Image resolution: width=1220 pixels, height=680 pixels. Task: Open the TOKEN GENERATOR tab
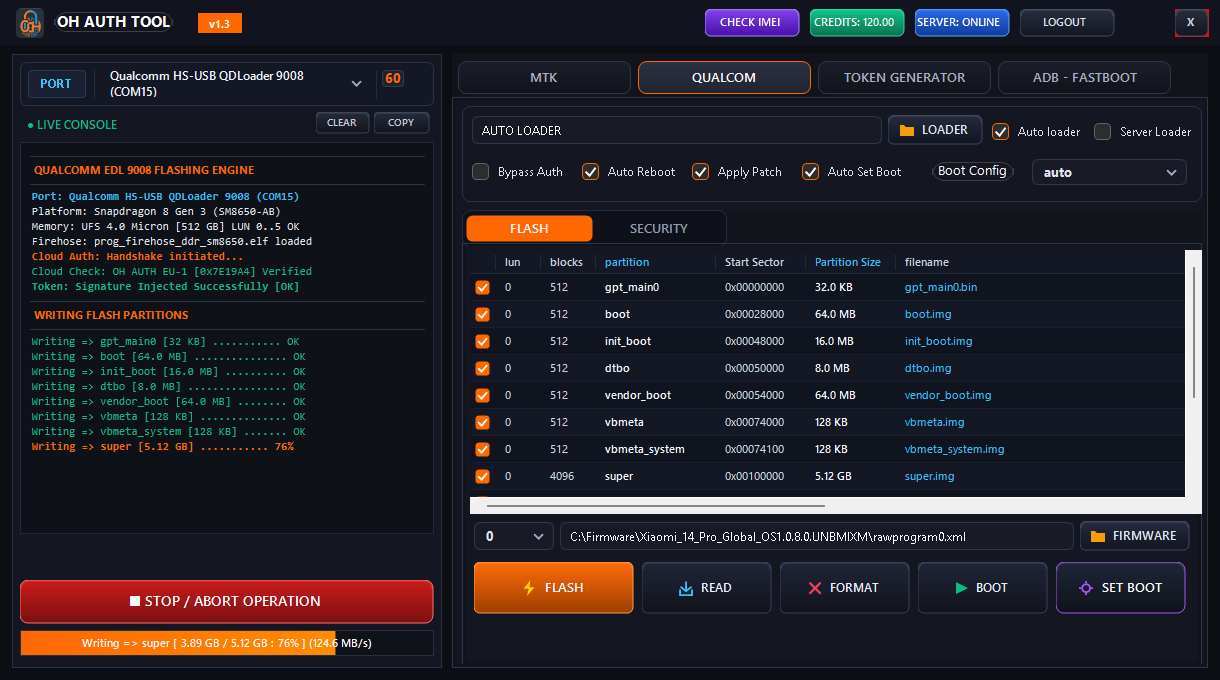pyautogui.click(x=904, y=77)
